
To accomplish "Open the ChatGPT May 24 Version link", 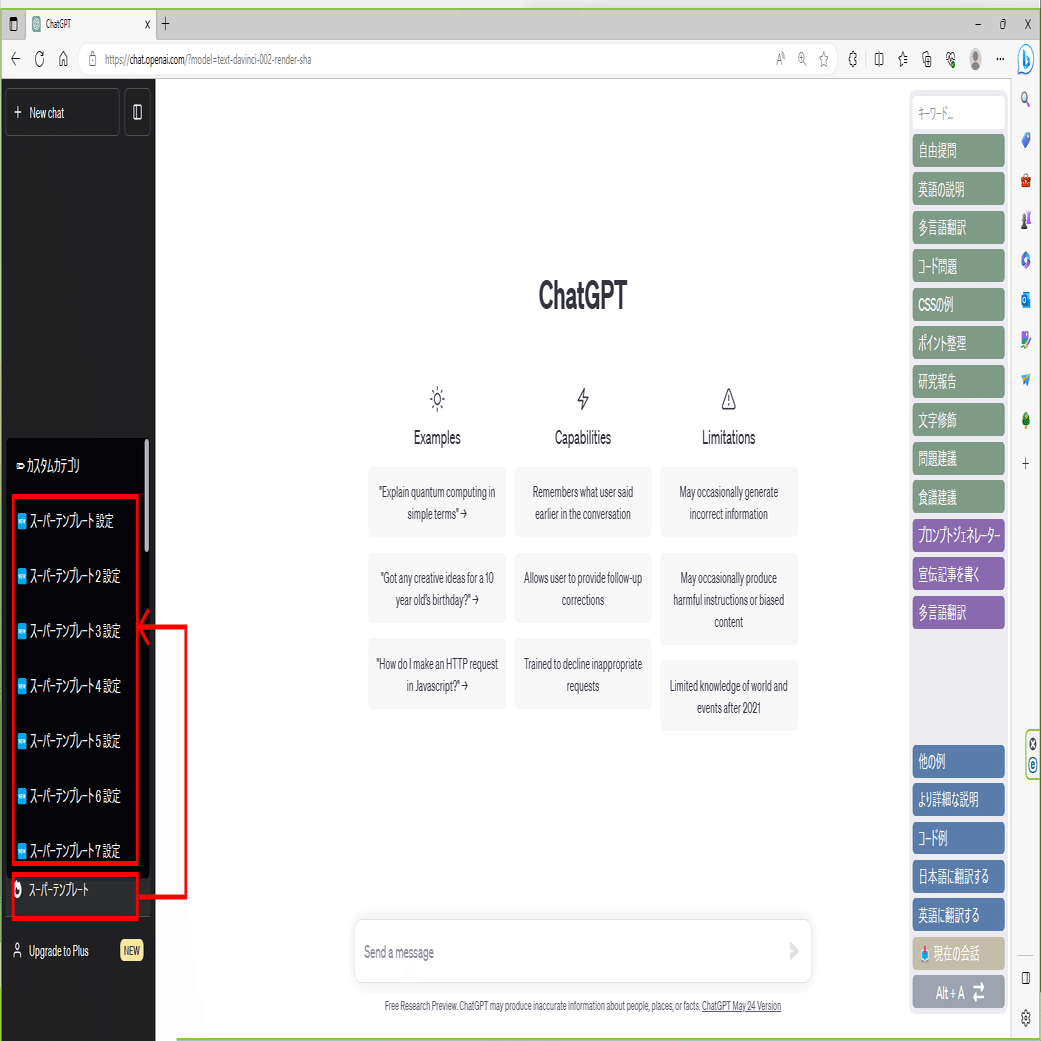I will [740, 1006].
